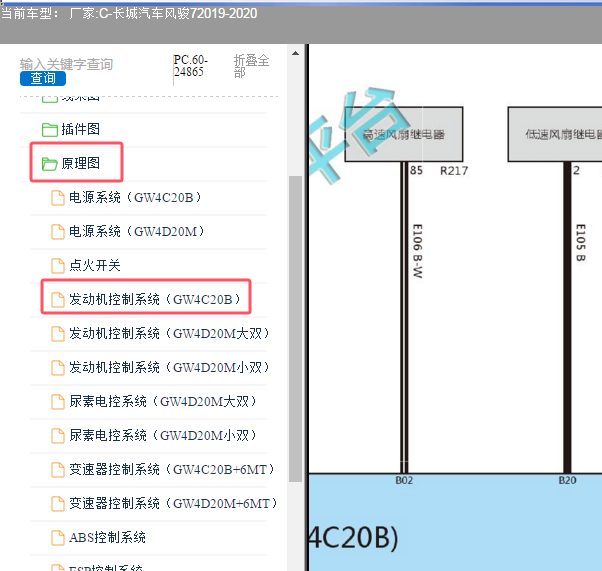
Task: Open 电源系统（GW4C20B）diagram
Action: tap(135, 197)
